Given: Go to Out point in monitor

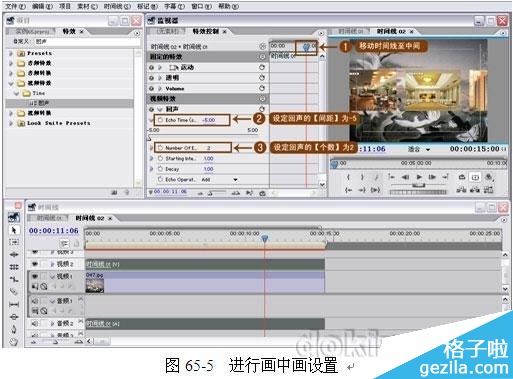Looking at the screenshot, I should (x=362, y=190).
